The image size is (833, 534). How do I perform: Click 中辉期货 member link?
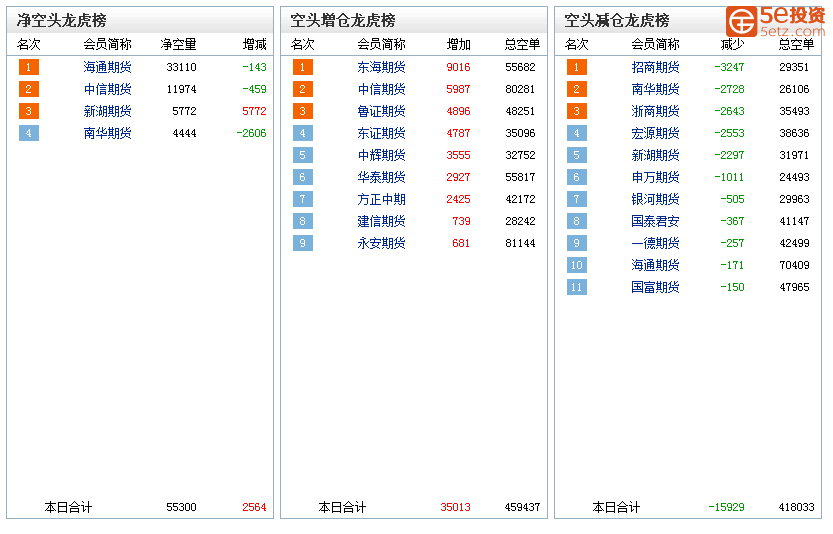[x=381, y=155]
